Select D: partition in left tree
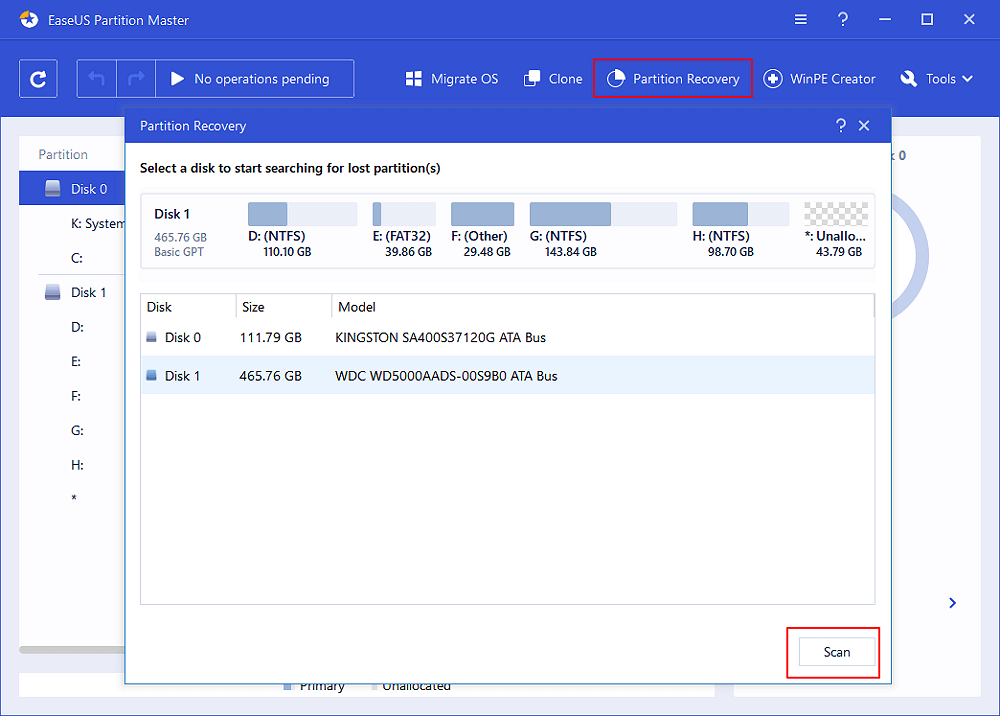 [77, 327]
